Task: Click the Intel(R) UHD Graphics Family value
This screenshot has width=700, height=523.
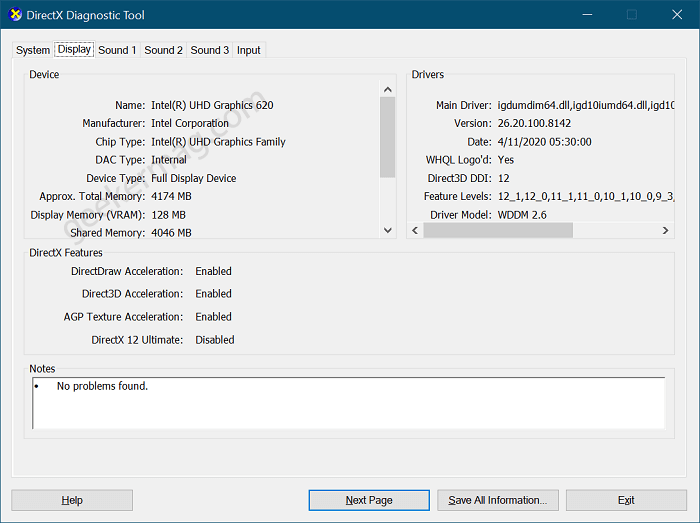Action: pos(218,142)
